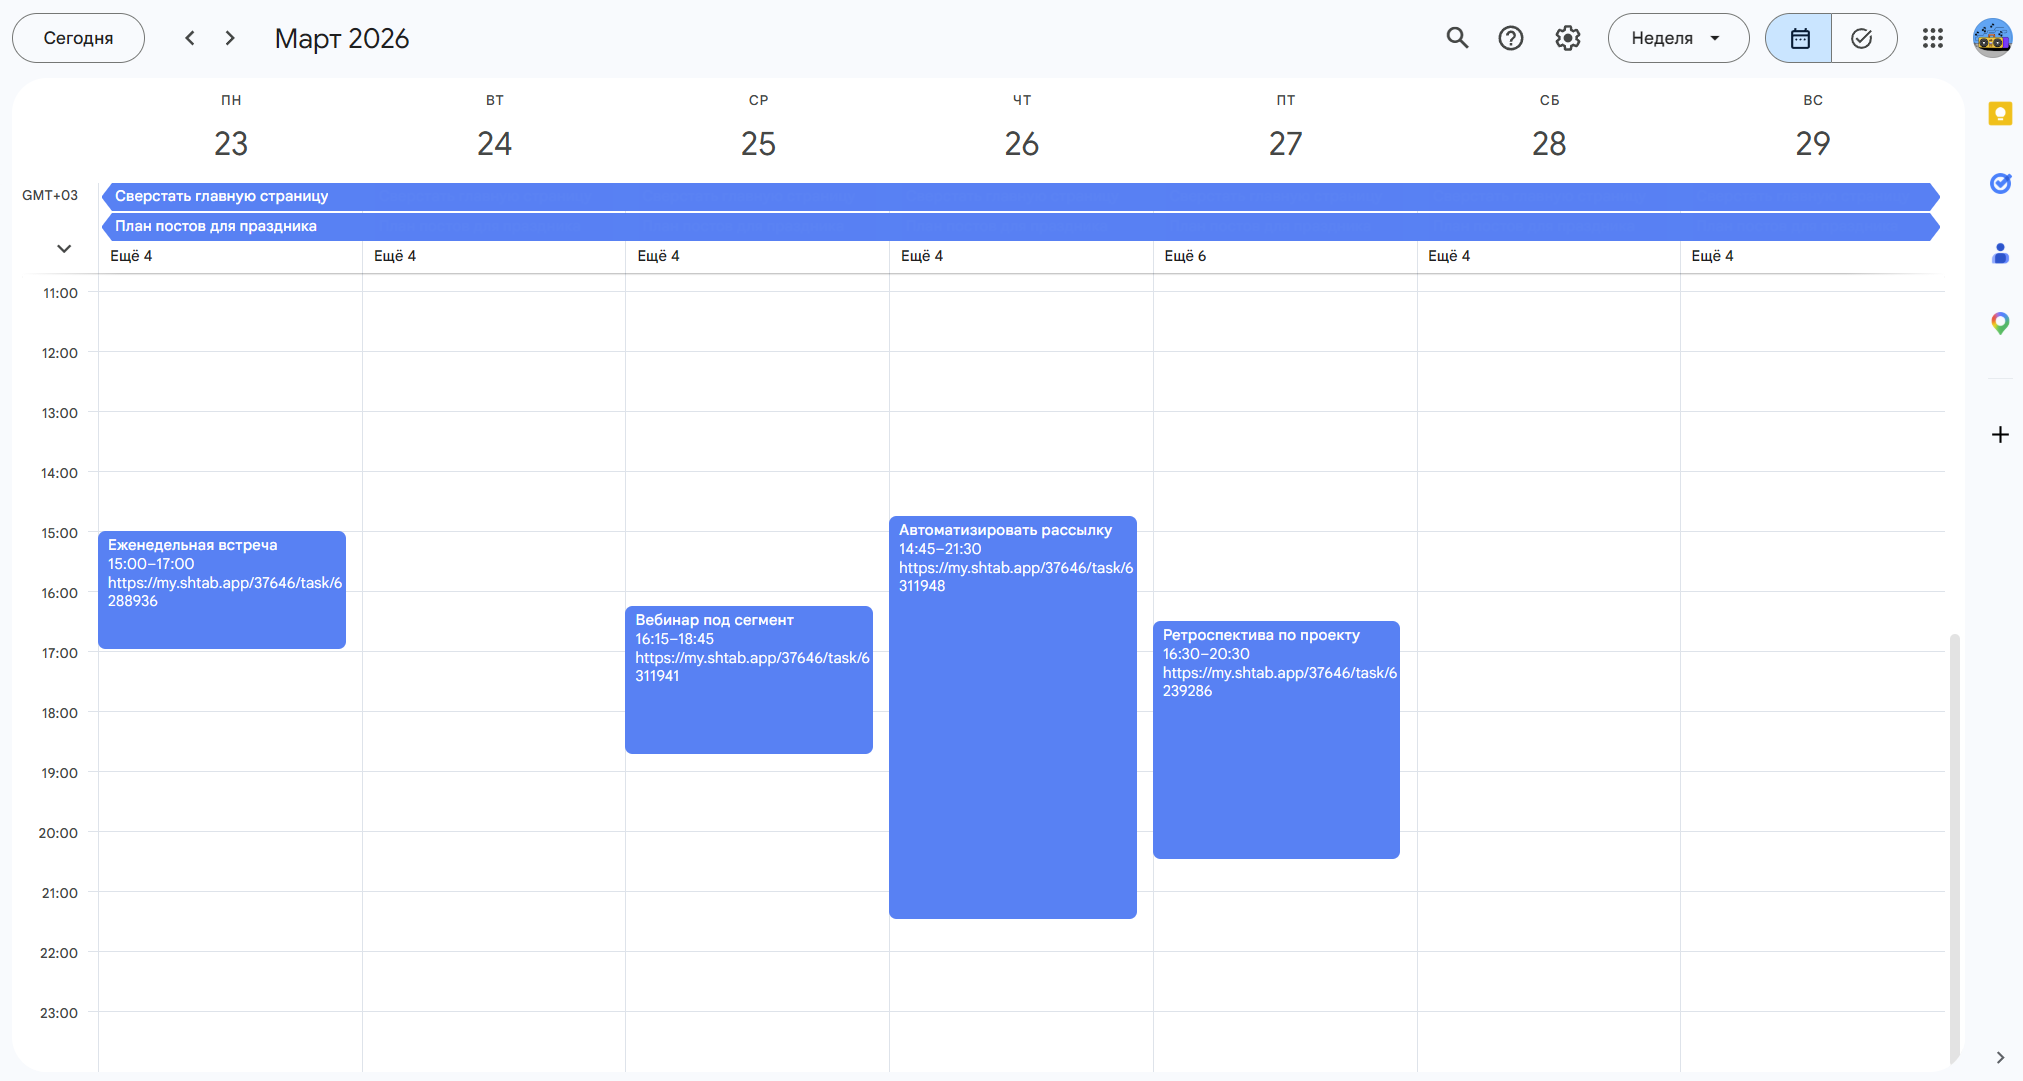Open Contacts side panel icon
2023x1081 pixels.
pyautogui.click(x=1999, y=254)
